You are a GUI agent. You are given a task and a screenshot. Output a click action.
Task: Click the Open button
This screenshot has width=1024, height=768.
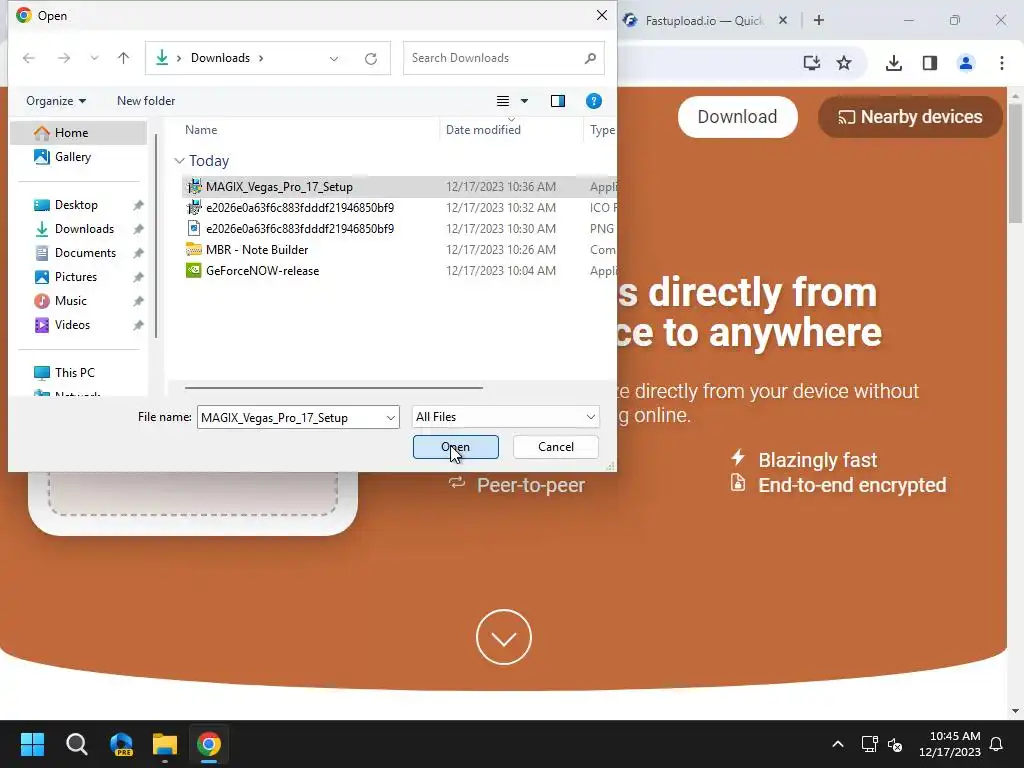[x=456, y=447]
